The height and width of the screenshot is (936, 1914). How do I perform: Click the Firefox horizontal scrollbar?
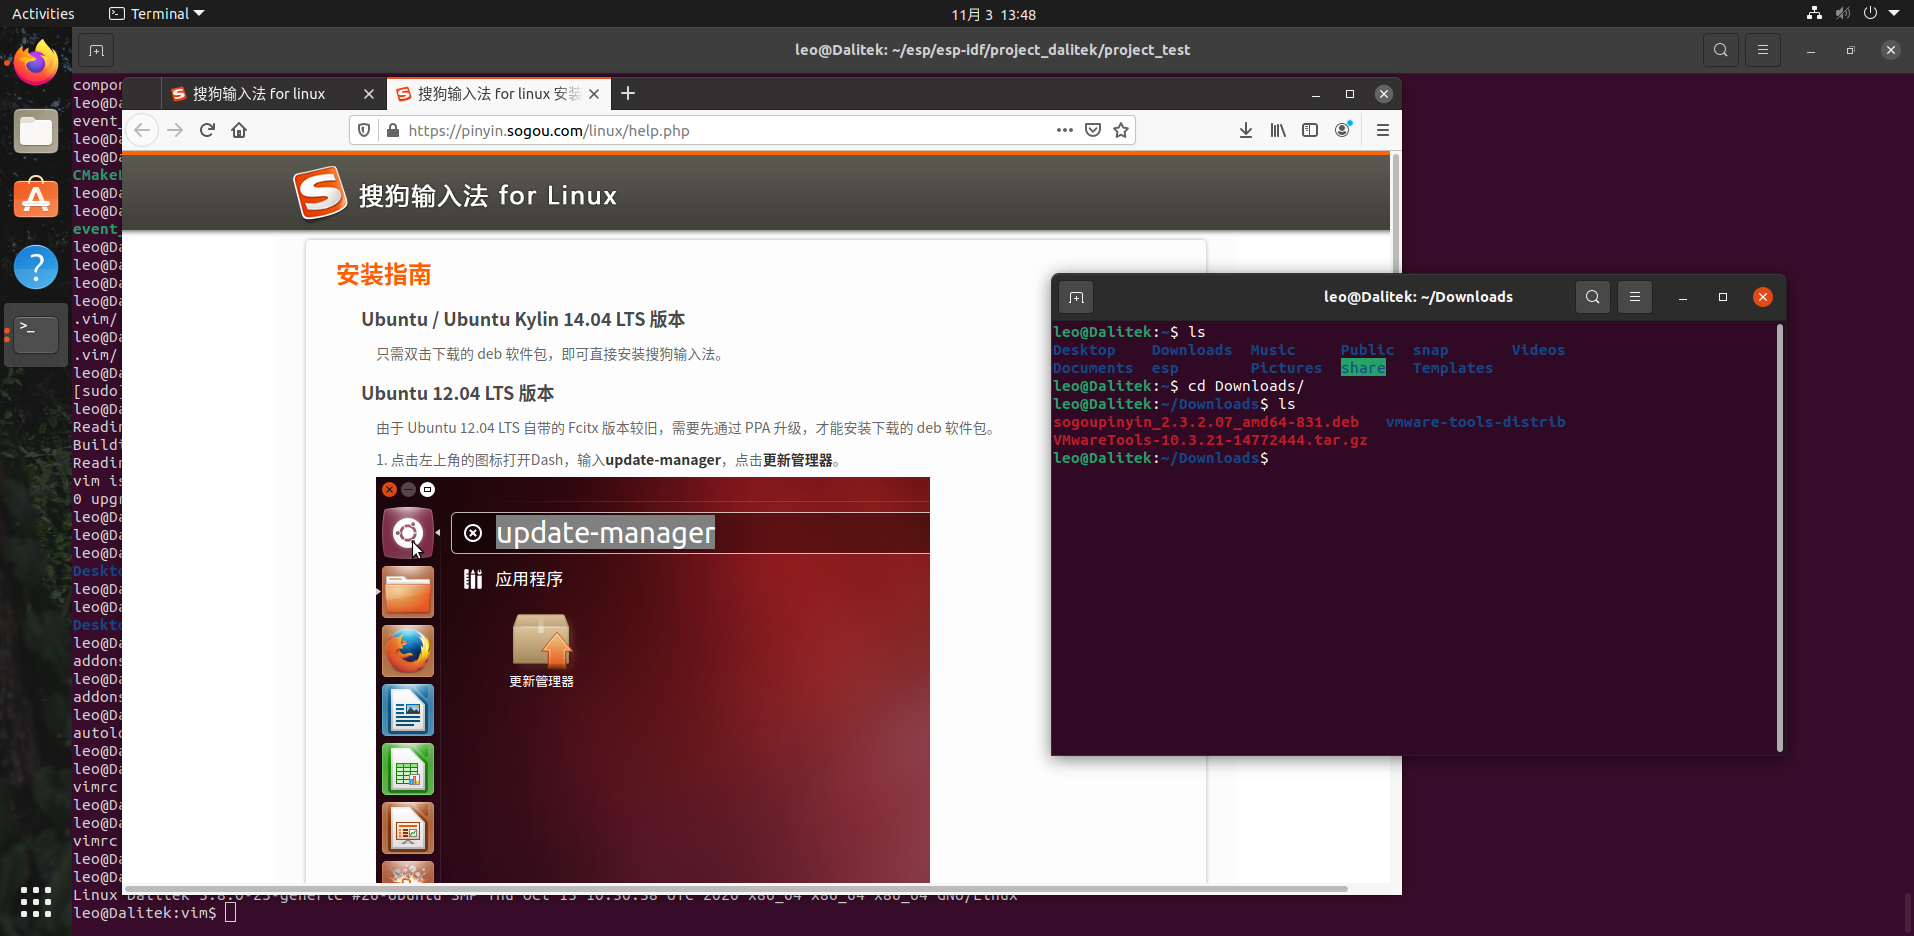click(x=735, y=888)
